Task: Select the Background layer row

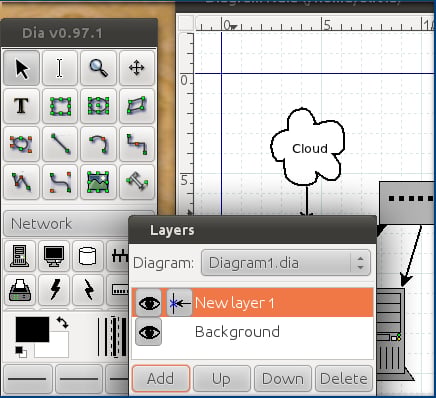Action: 253,332
